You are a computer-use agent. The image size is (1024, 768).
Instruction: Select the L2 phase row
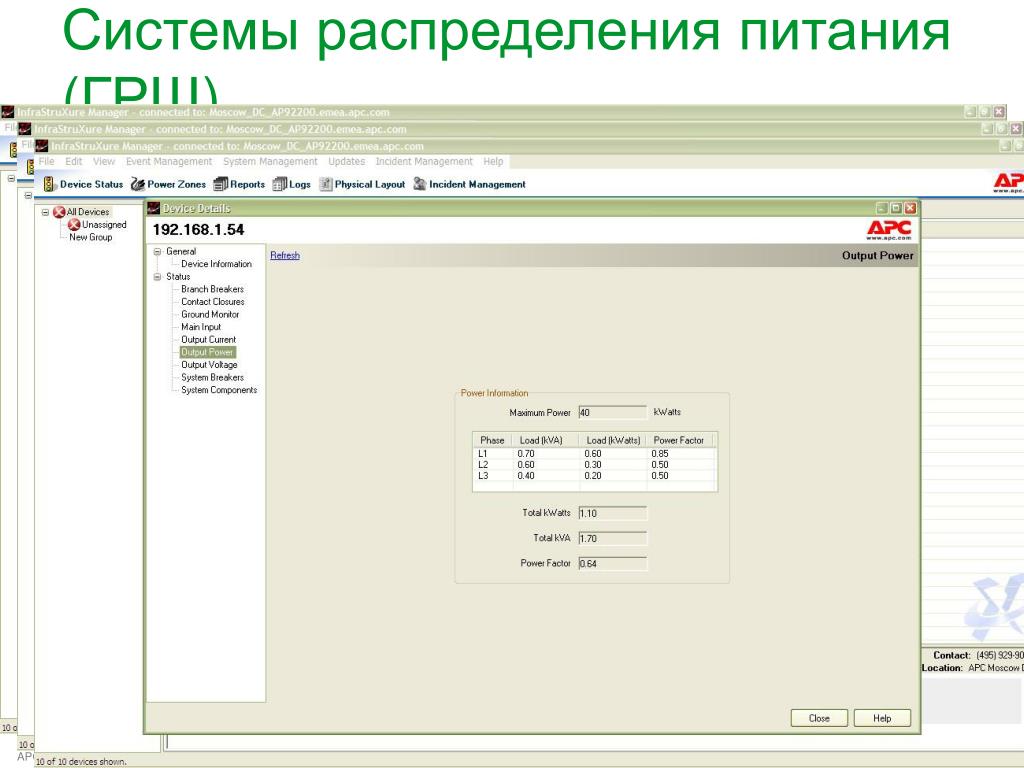(x=595, y=465)
